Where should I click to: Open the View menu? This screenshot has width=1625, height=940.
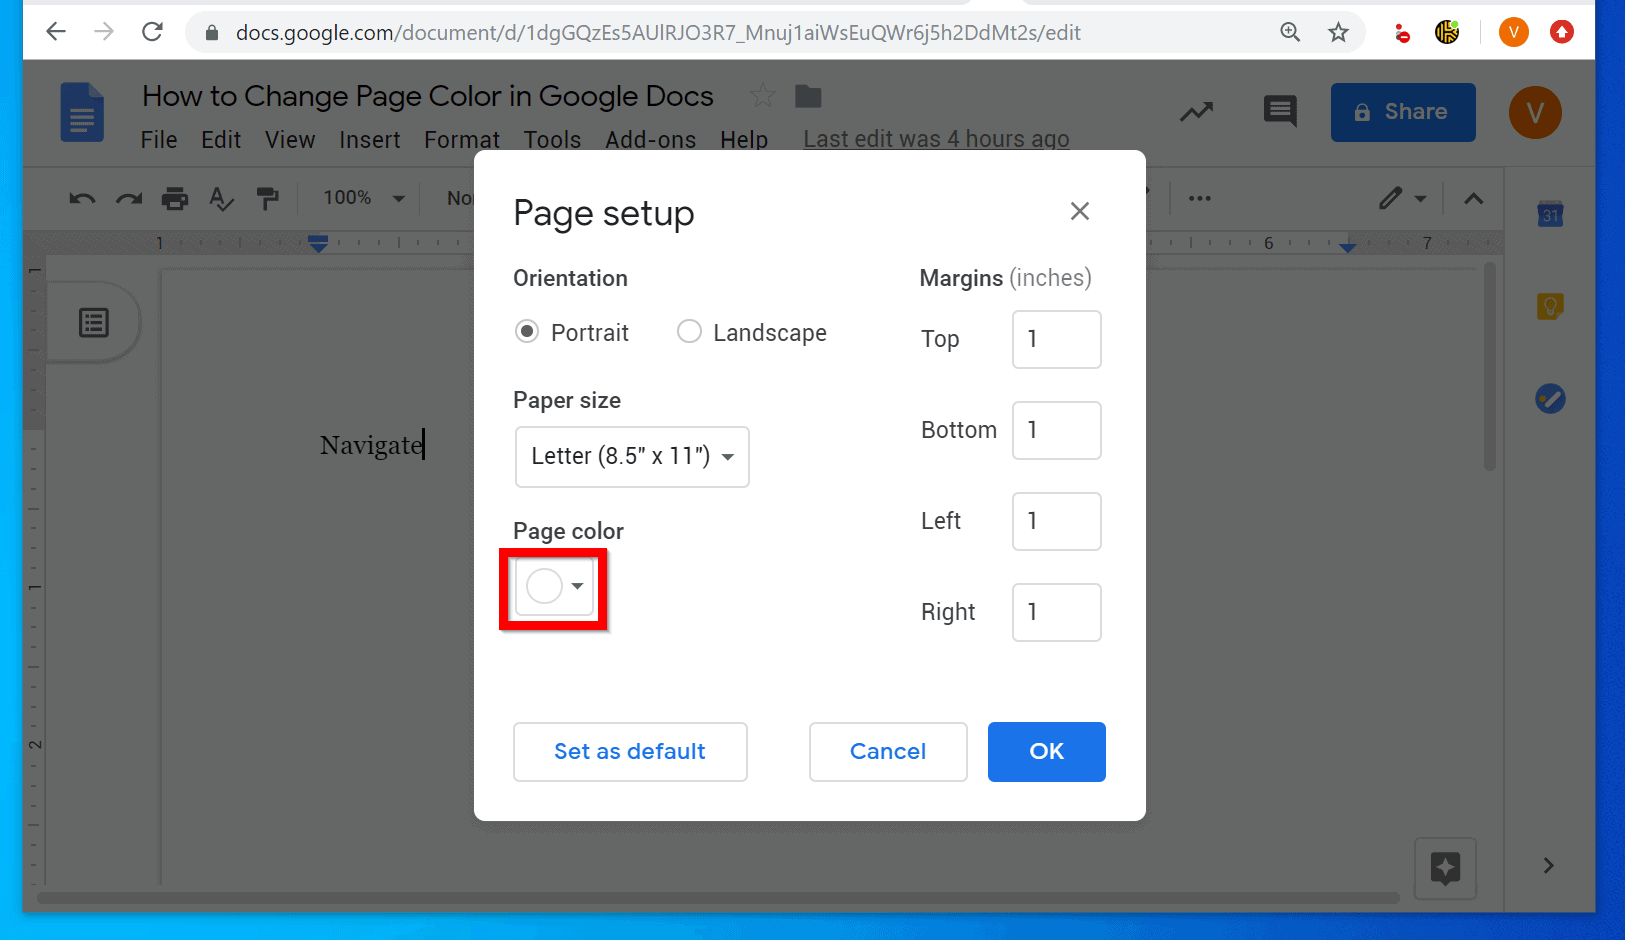pyautogui.click(x=290, y=140)
